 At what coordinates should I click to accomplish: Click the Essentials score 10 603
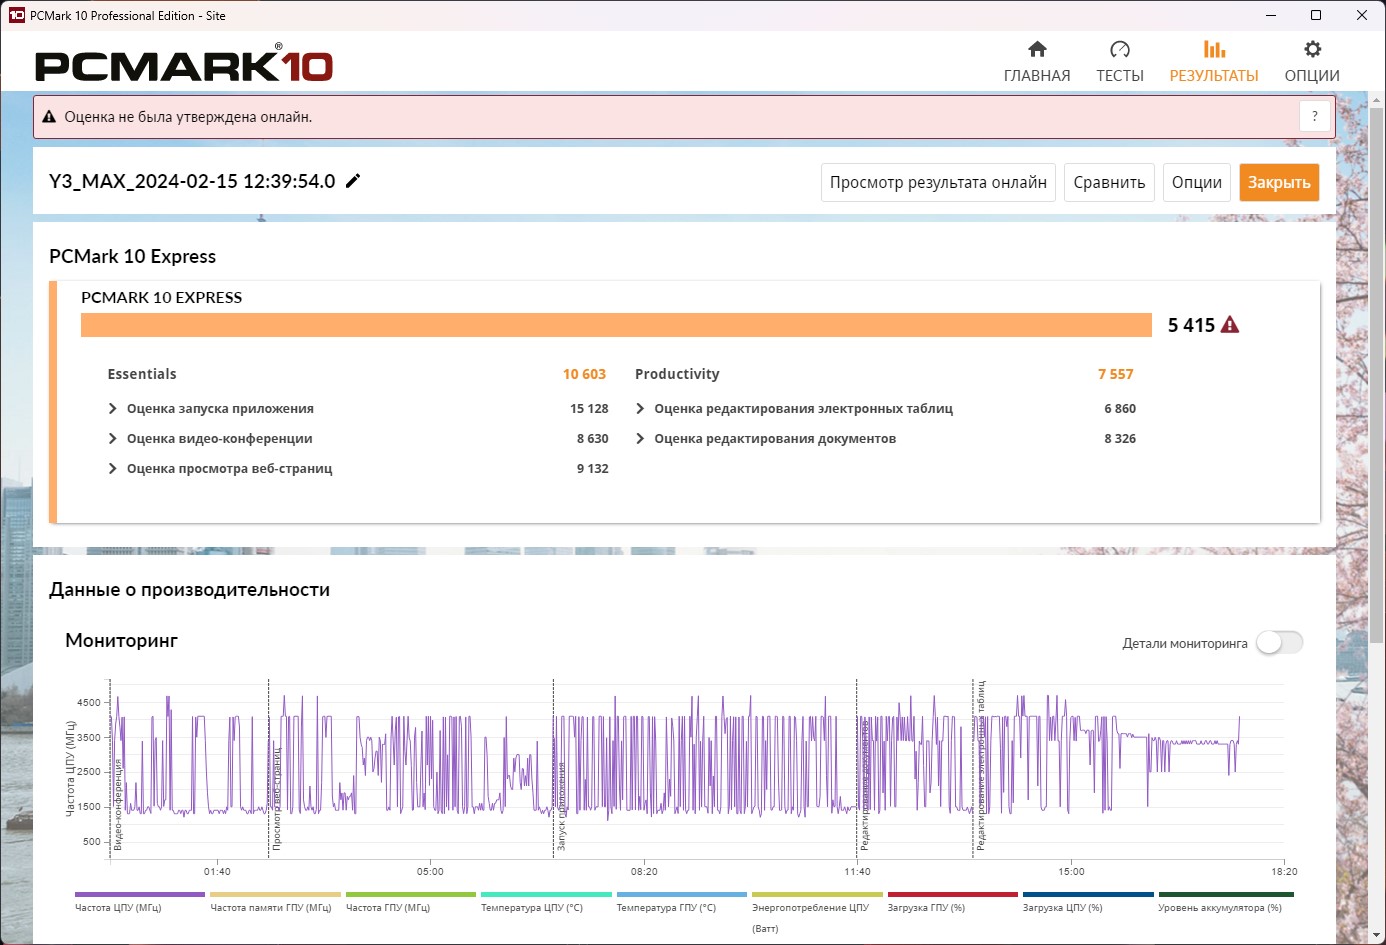tap(584, 374)
